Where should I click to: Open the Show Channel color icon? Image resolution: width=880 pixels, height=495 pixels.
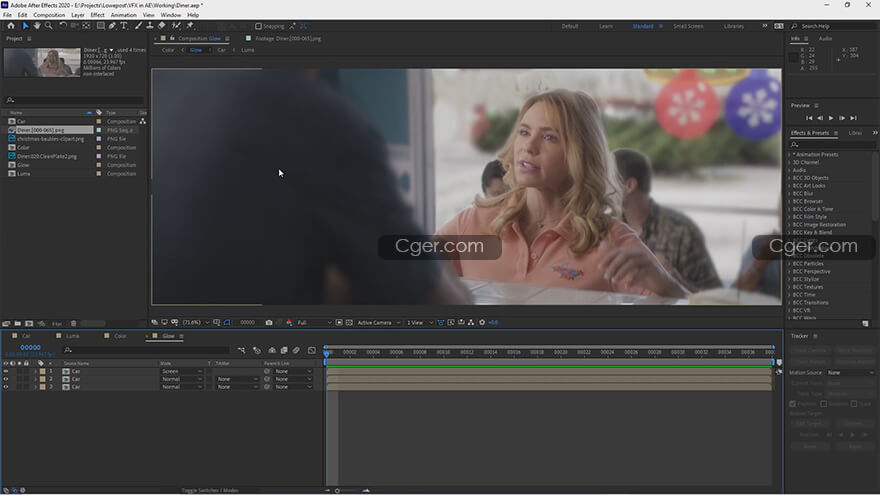pyautogui.click(x=289, y=323)
